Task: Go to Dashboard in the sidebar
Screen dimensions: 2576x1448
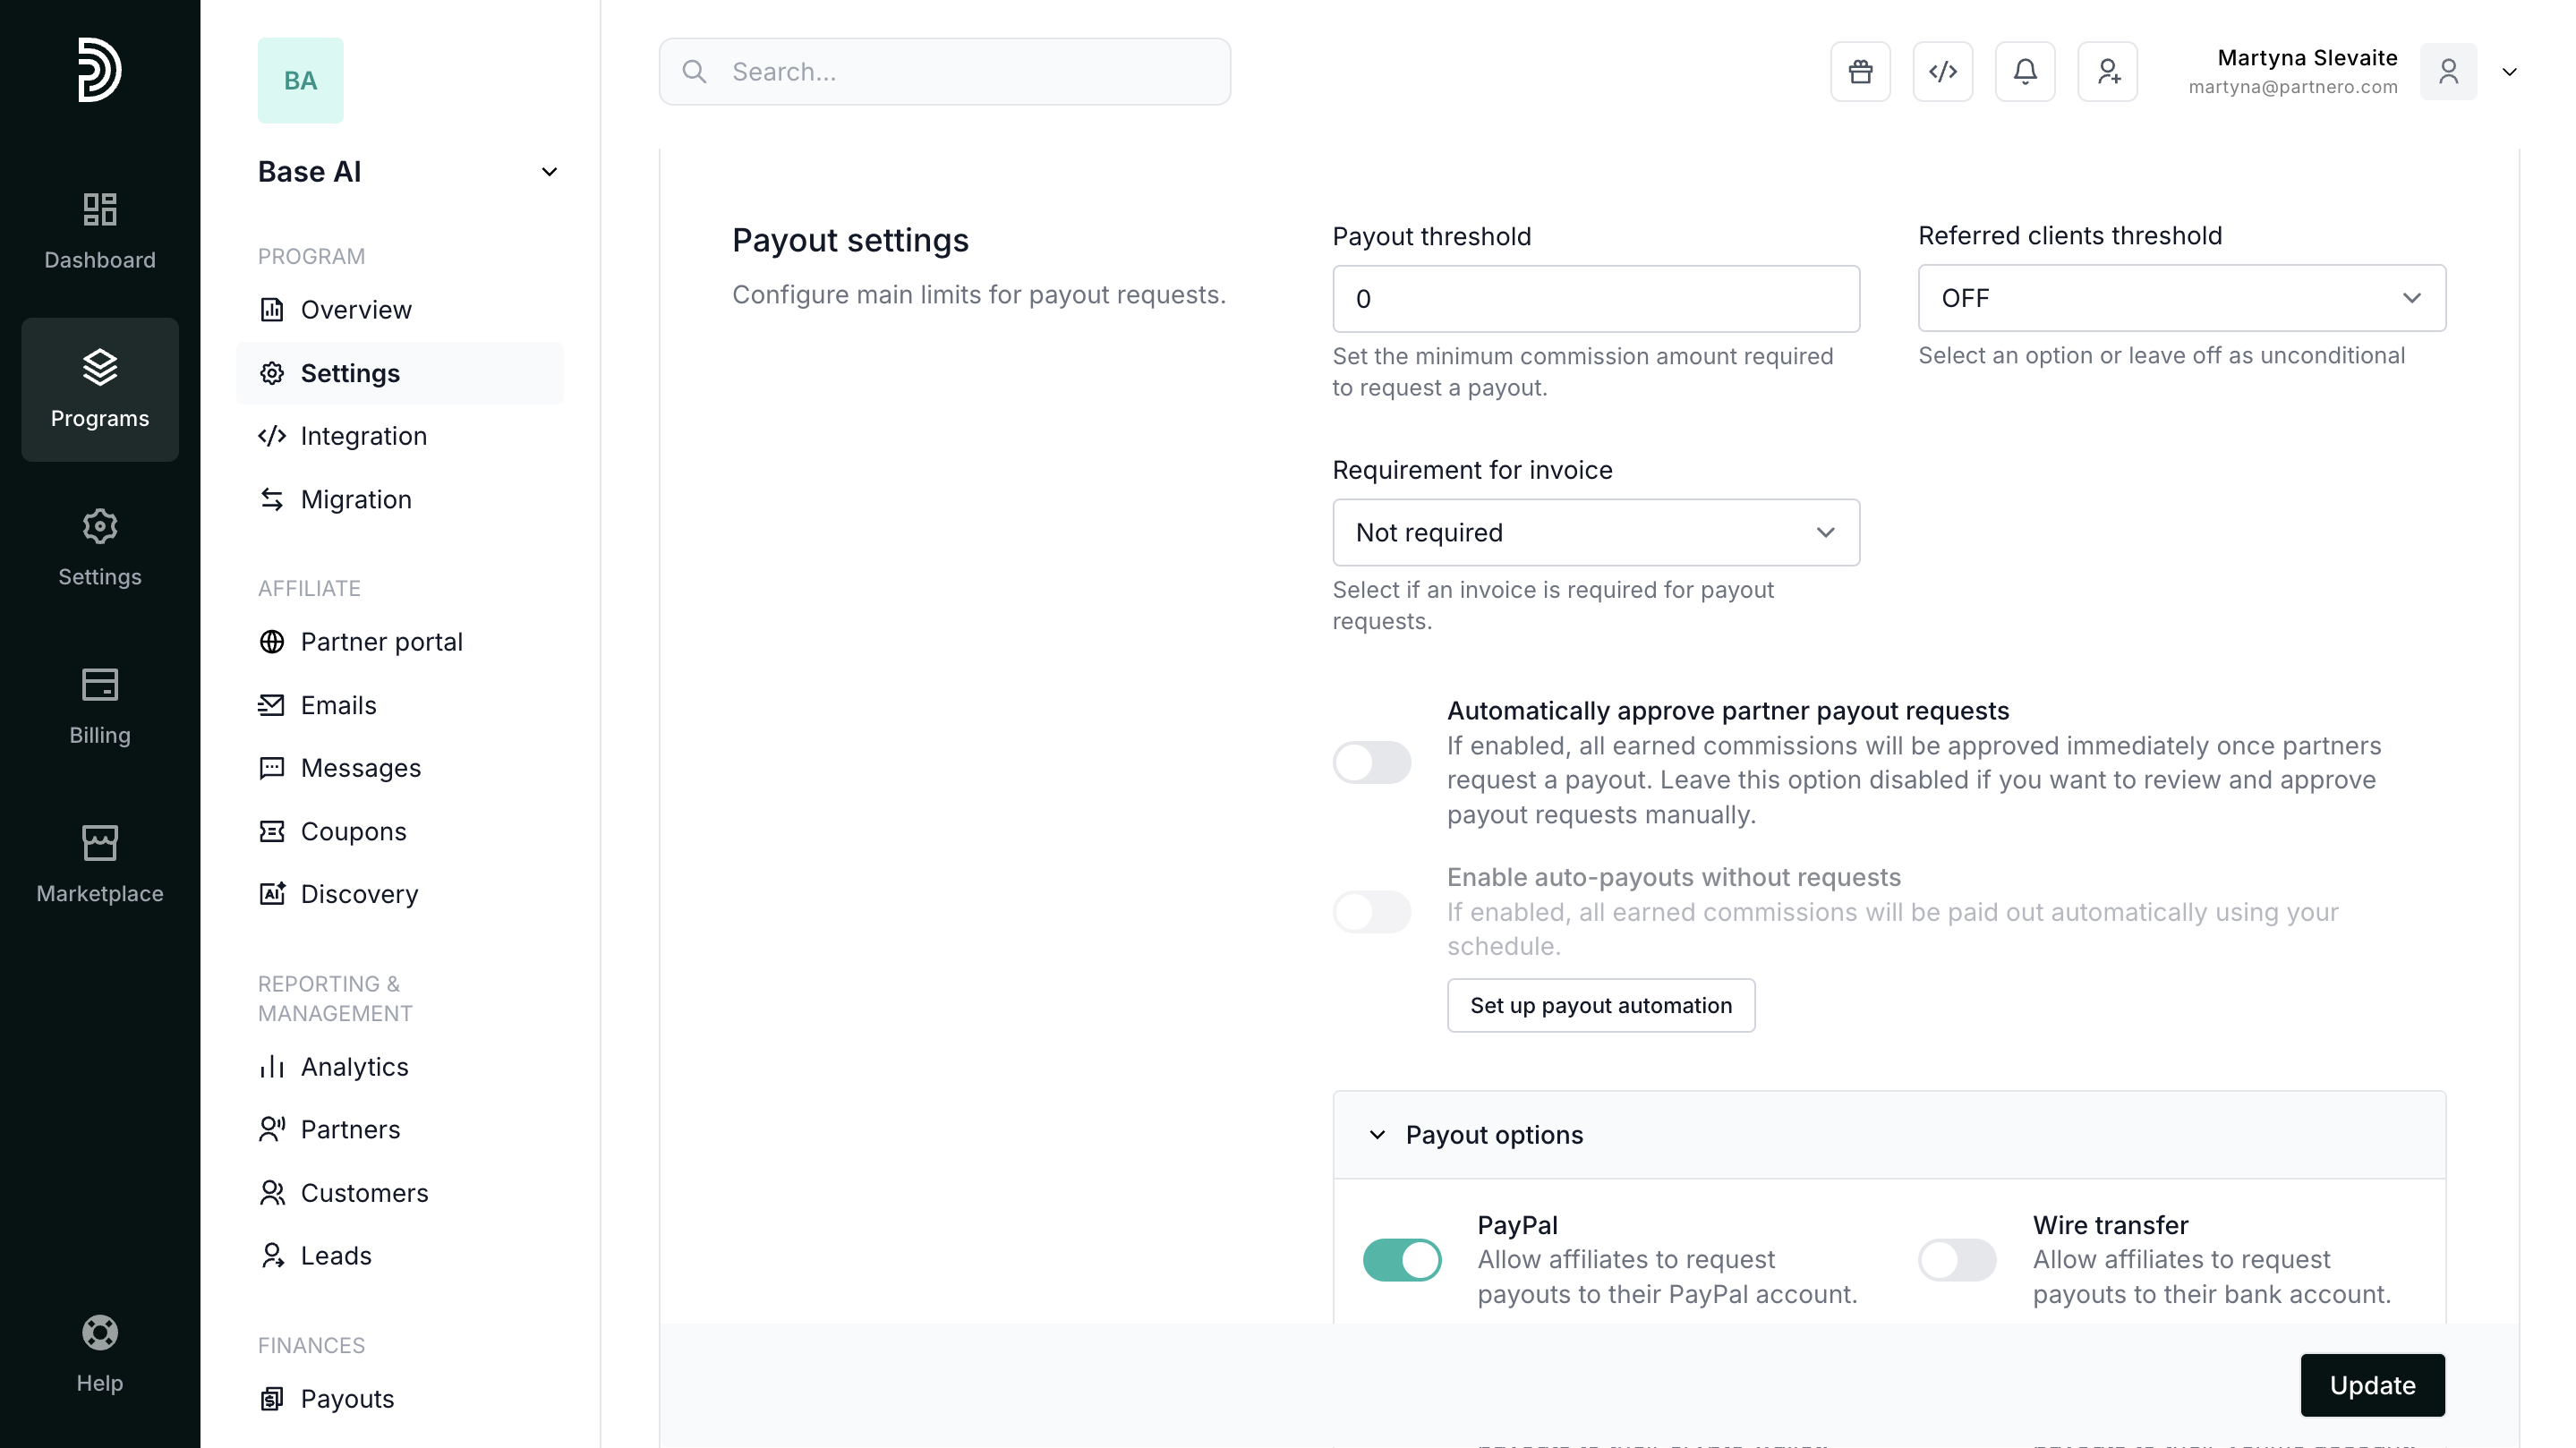Action: click(100, 230)
